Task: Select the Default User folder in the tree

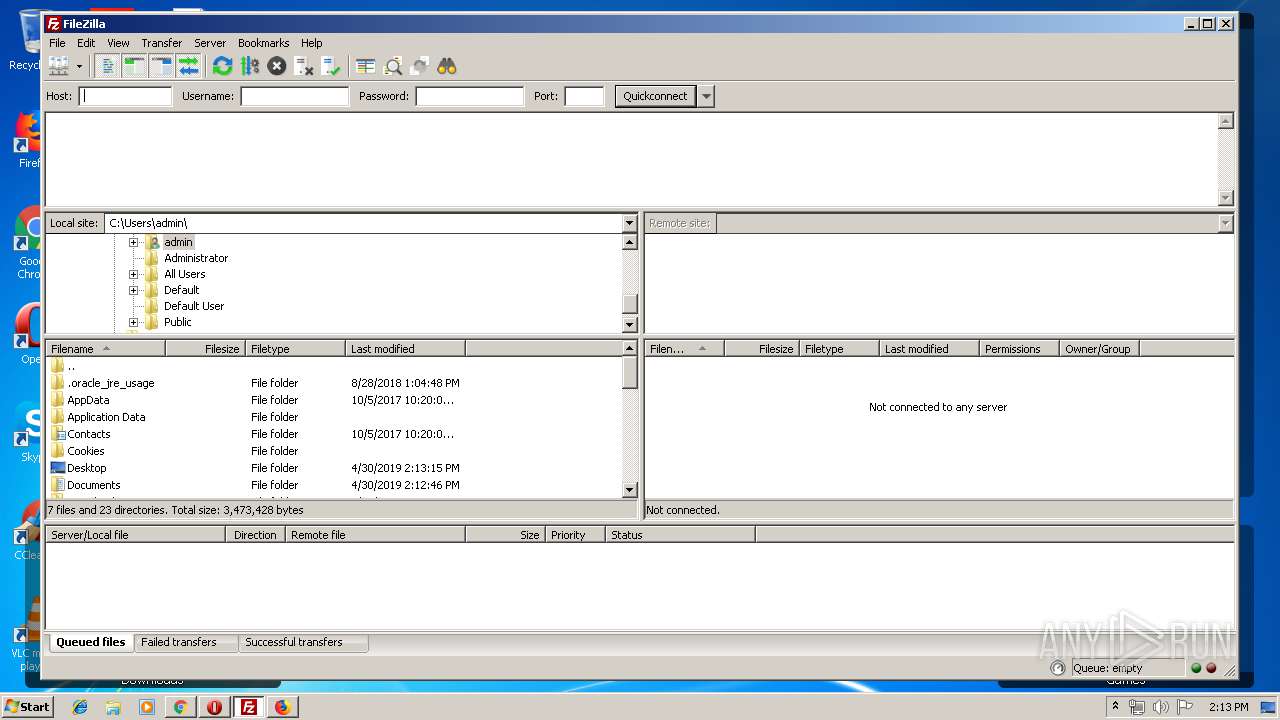Action: coord(194,306)
